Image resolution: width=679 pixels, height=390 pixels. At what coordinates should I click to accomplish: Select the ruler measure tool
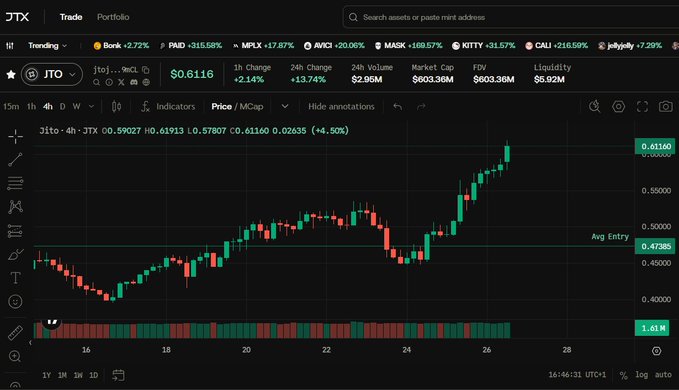tap(15, 333)
